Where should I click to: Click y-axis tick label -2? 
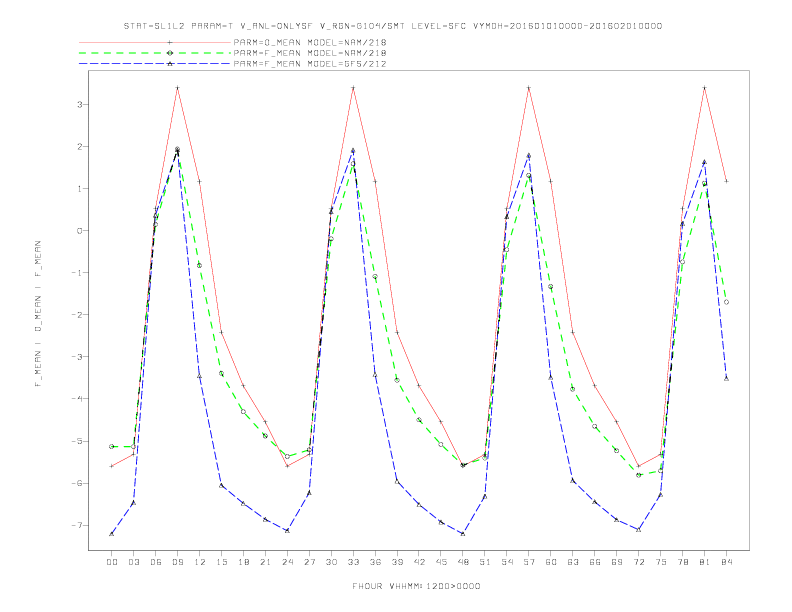76,315
